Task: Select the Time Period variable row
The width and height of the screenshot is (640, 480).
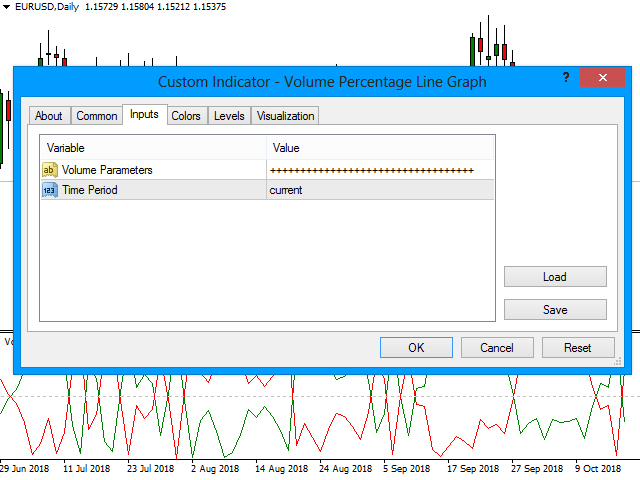Action: click(267, 190)
